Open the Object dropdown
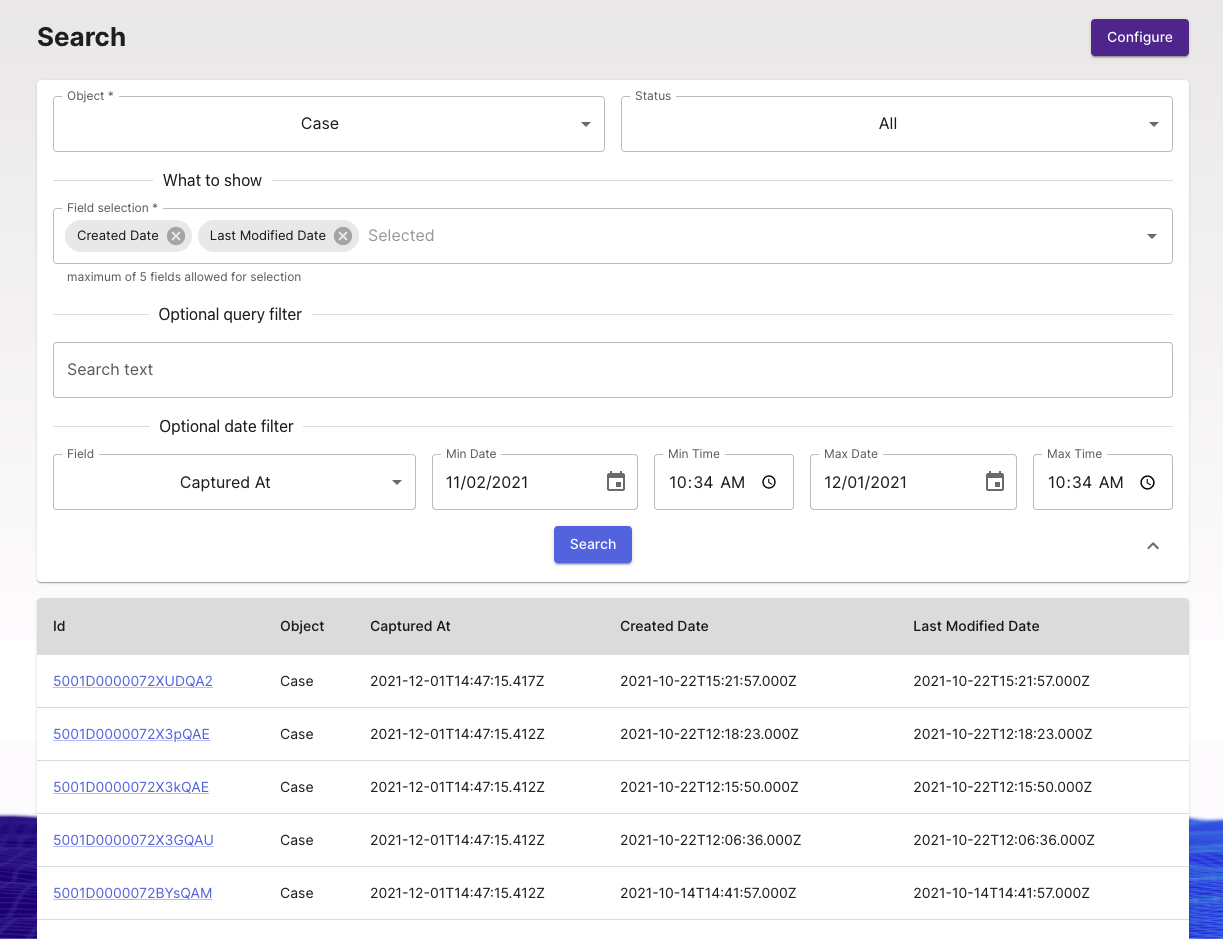This screenshot has height=939, width=1223. pos(328,124)
